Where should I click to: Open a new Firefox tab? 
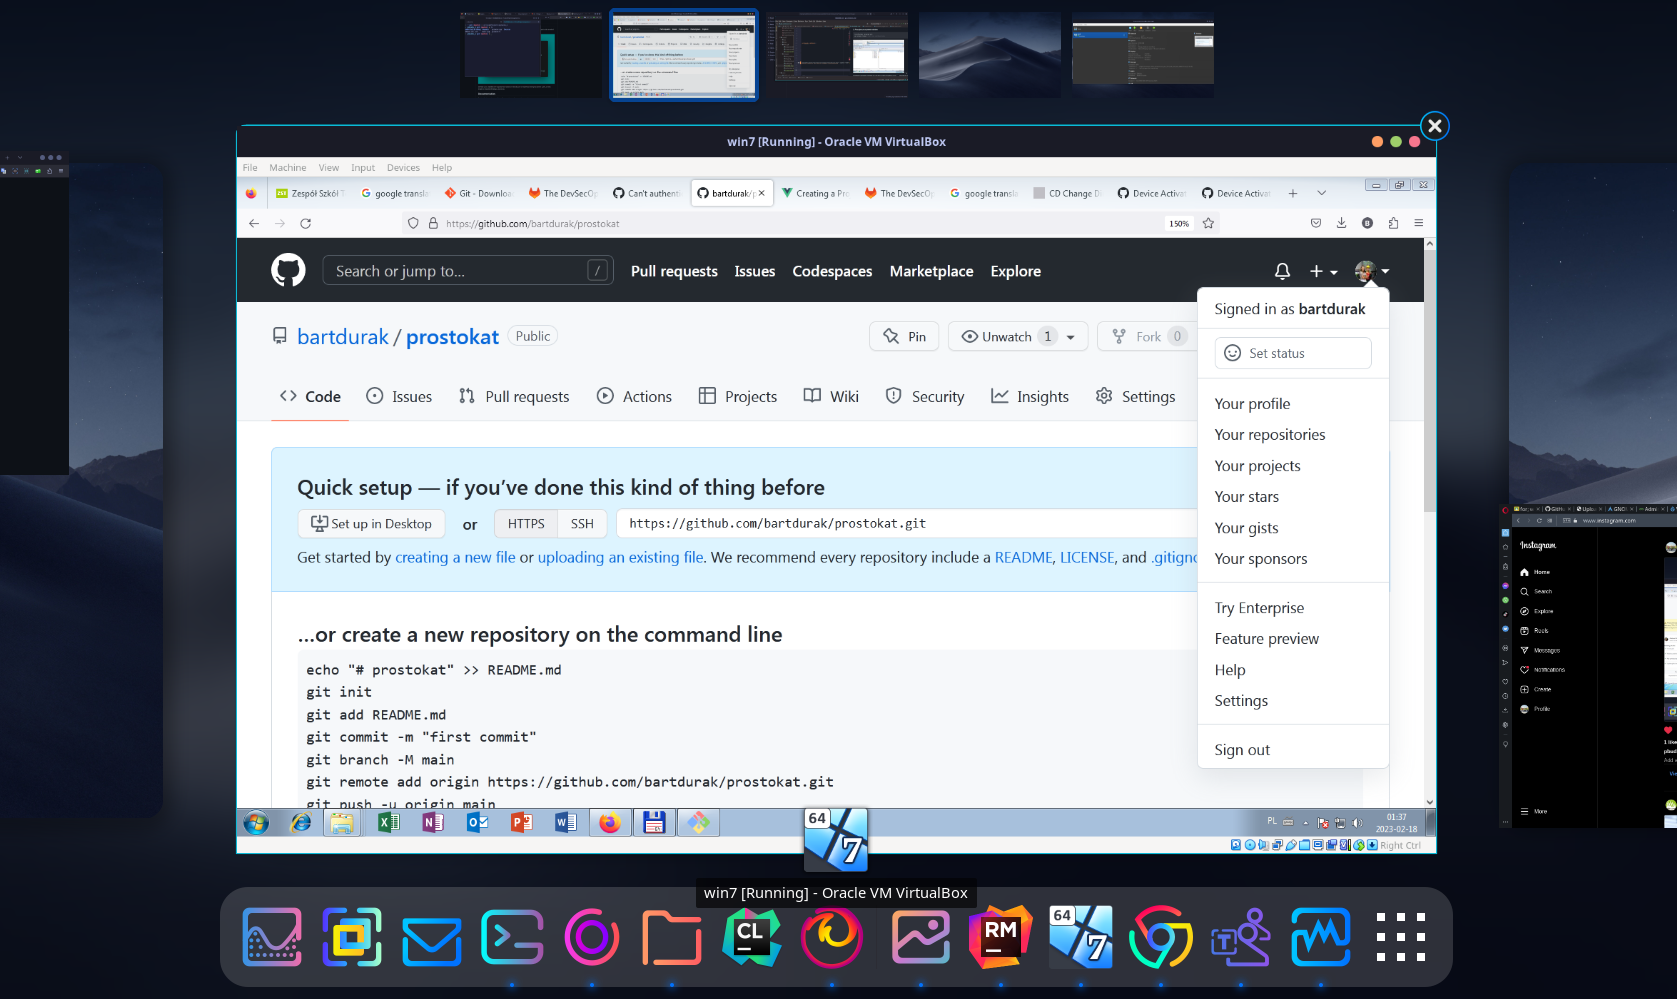tap(1293, 193)
